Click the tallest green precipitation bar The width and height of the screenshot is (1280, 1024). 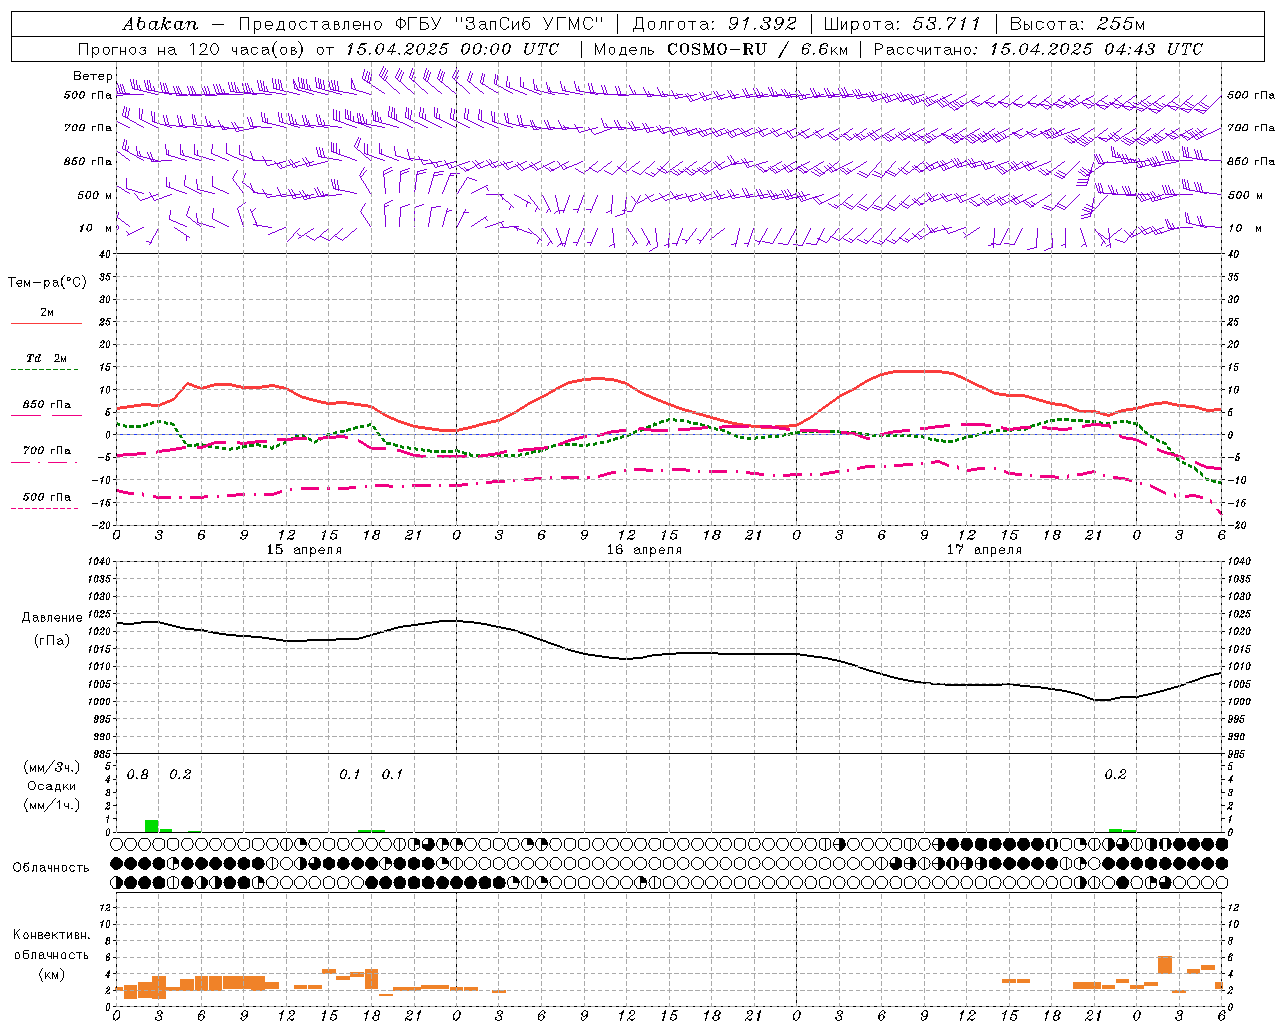click(151, 826)
